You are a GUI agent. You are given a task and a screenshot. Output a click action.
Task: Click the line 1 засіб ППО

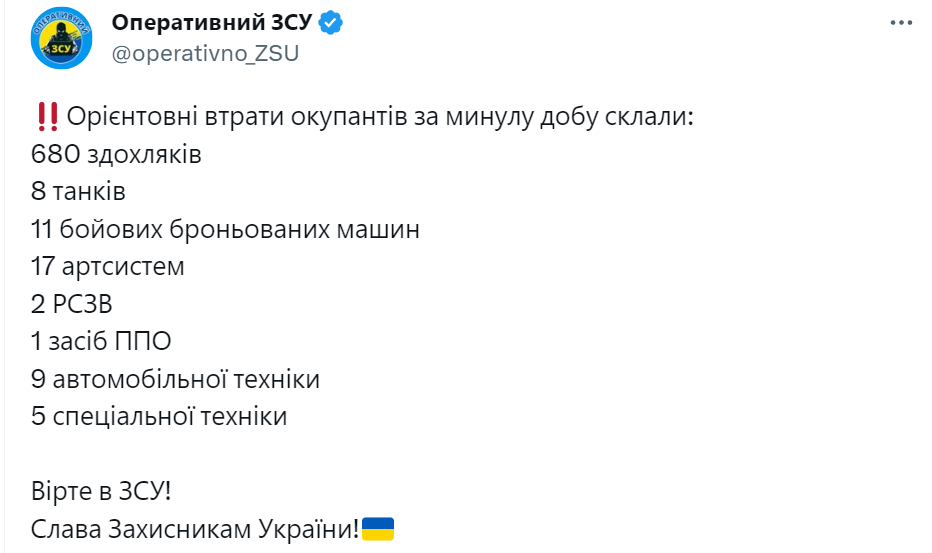[x=101, y=341]
